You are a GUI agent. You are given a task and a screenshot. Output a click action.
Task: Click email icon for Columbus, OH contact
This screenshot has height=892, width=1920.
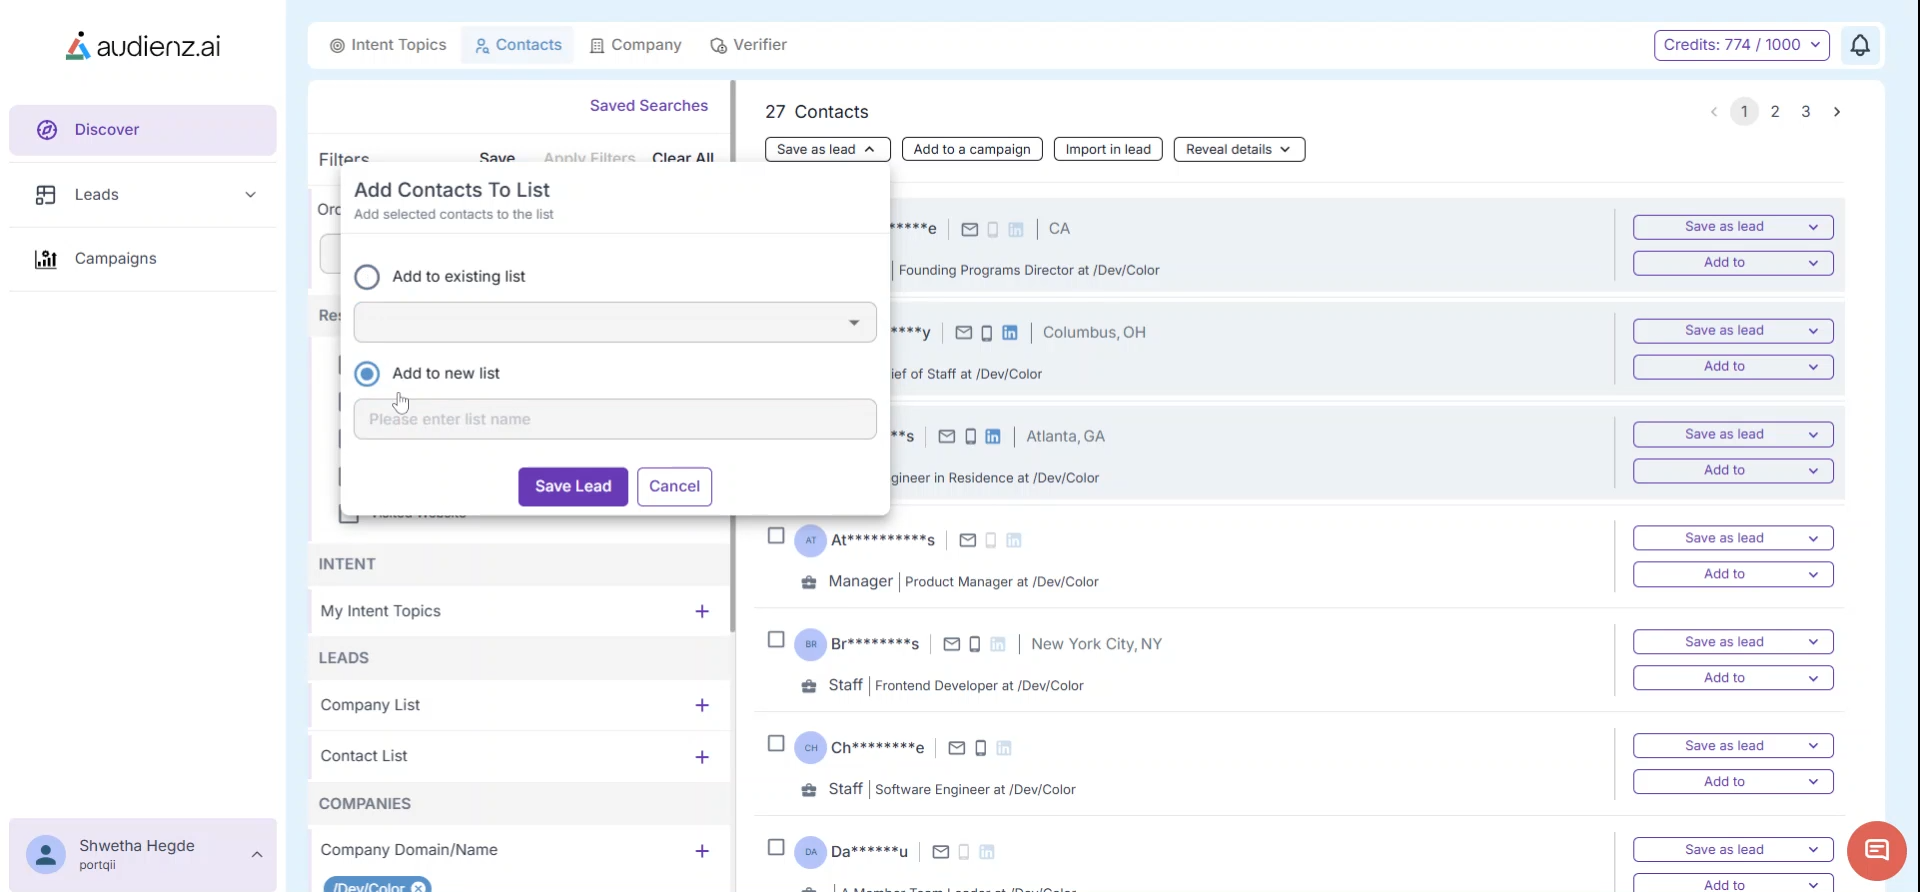point(964,333)
